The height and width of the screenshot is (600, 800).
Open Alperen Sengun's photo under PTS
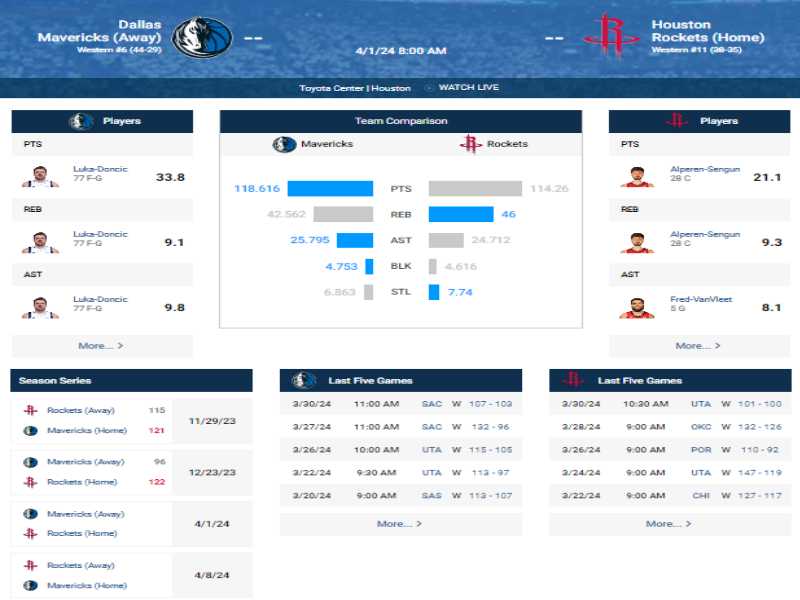coord(637,177)
